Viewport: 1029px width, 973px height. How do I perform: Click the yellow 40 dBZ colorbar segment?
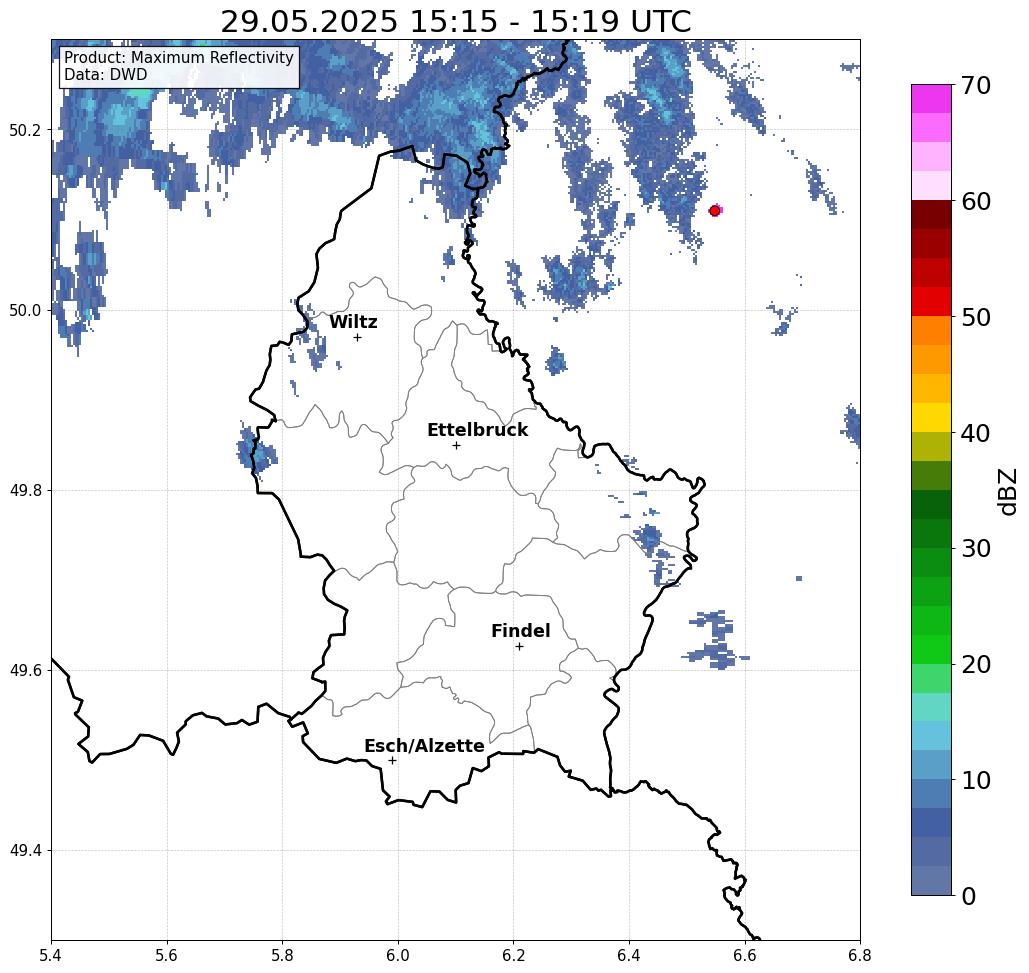click(x=931, y=418)
